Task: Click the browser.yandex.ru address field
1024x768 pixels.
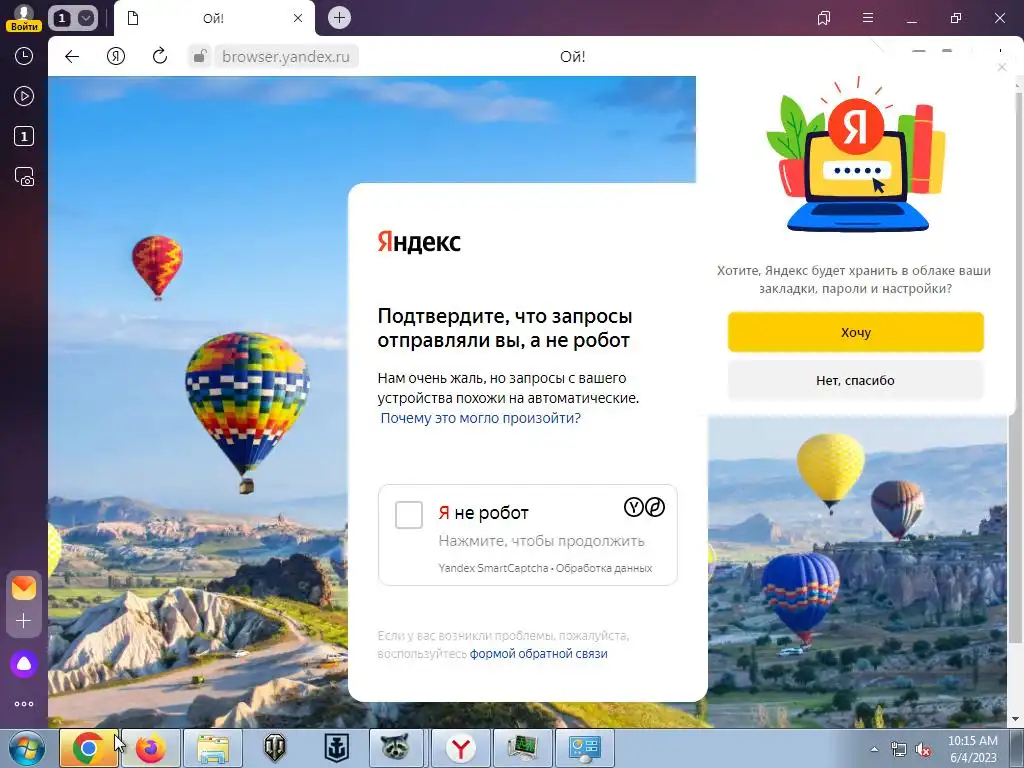Action: [x=286, y=57]
